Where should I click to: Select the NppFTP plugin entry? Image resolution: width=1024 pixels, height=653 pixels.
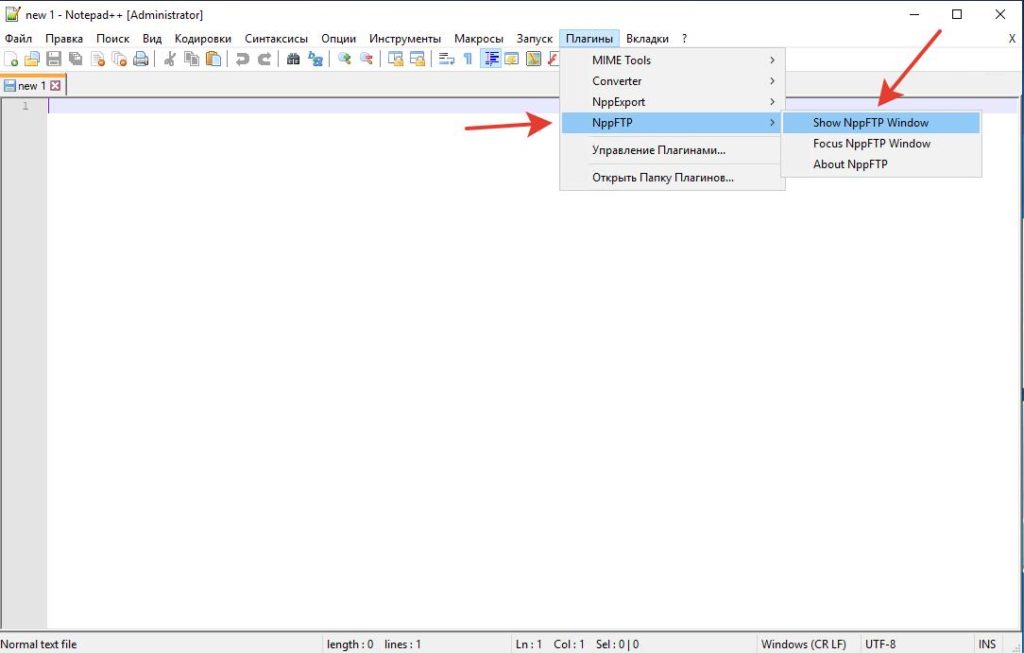[673, 123]
